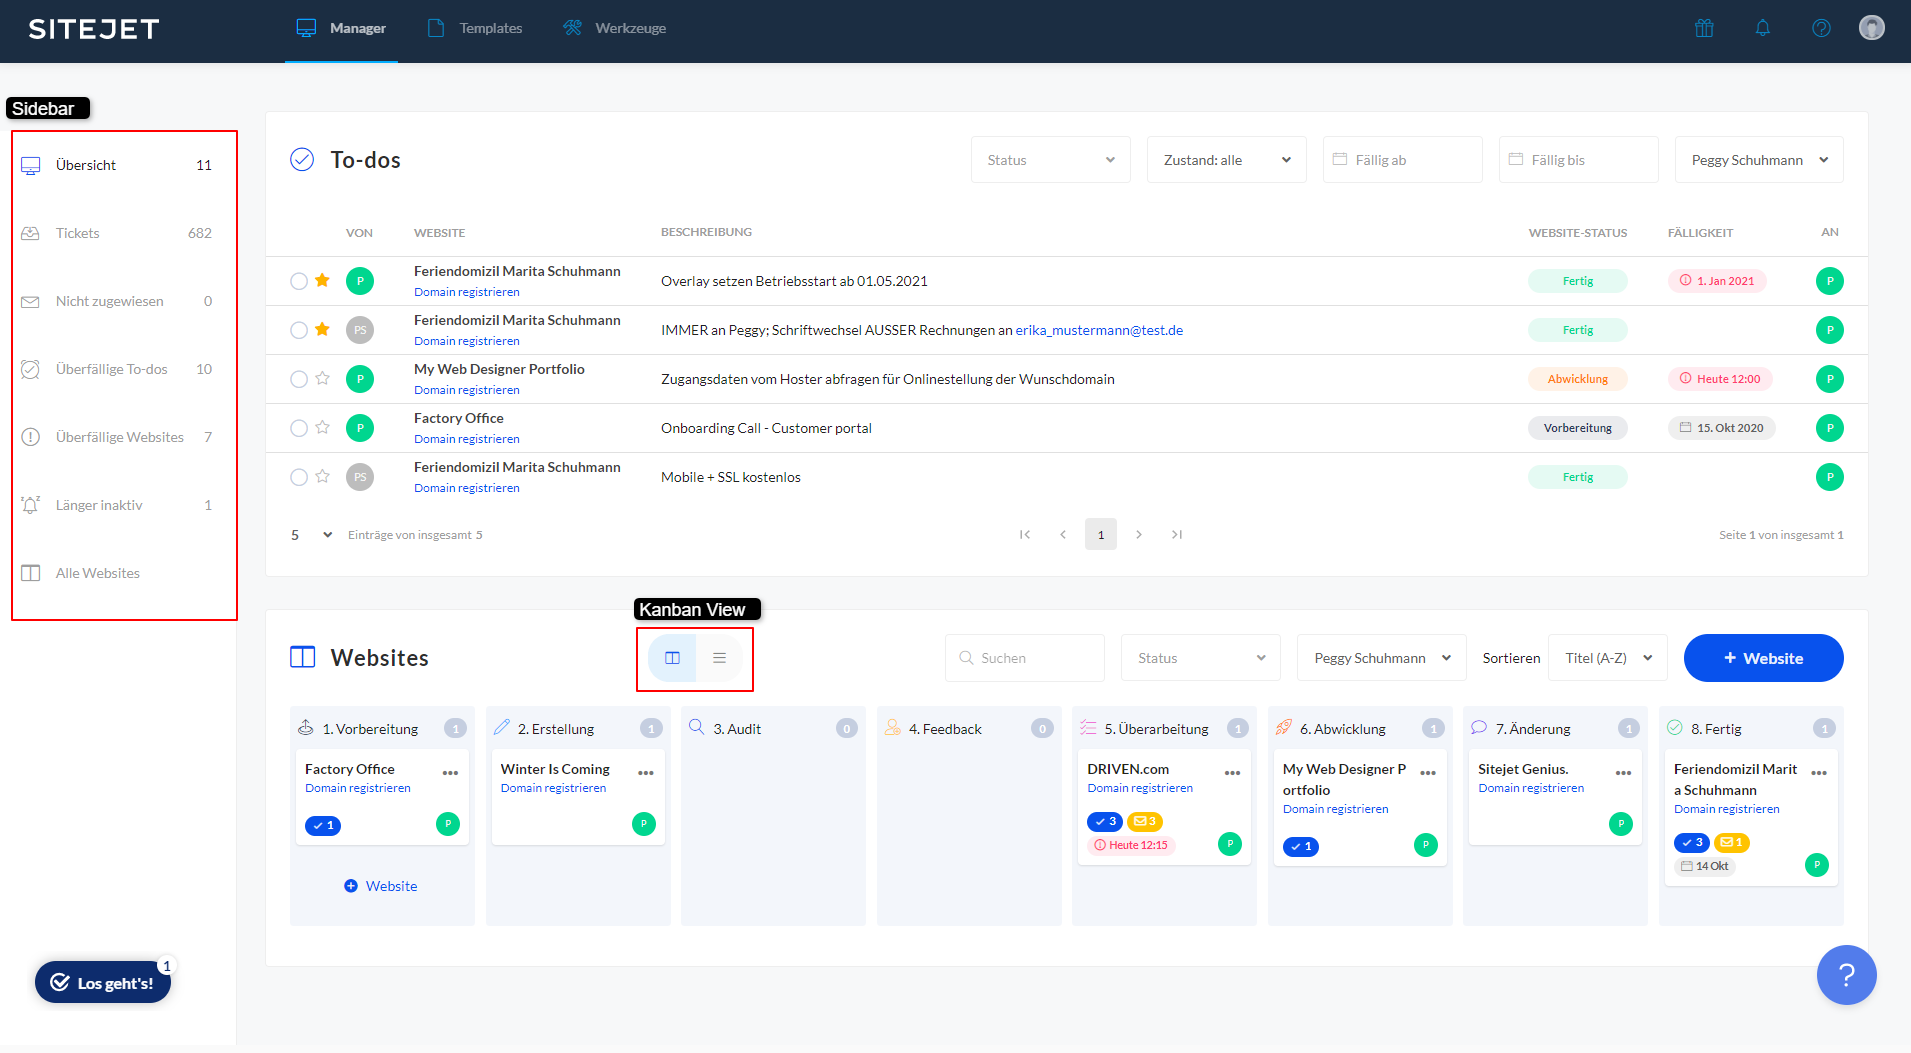Click the Heute 12:15 due badge
Viewport: 1911px width, 1053px height.
pos(1131,845)
